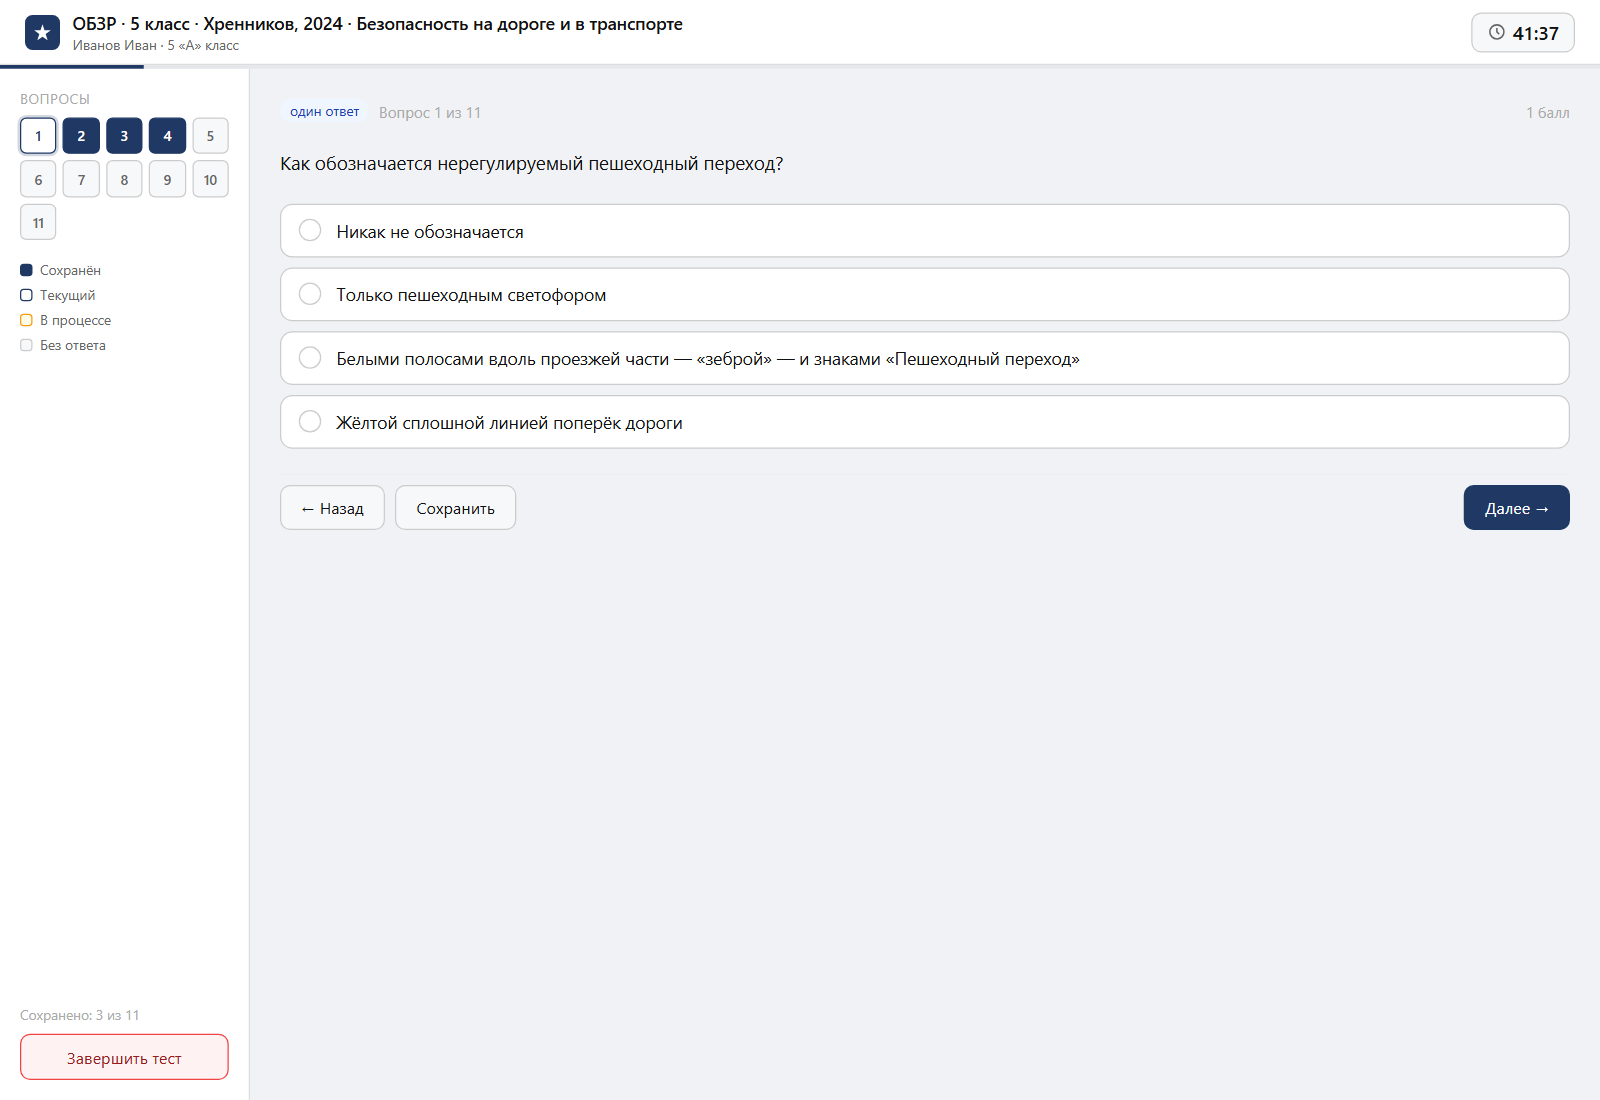Click the question text about пешеходный переход
The width and height of the screenshot is (1600, 1100).
pyautogui.click(x=532, y=164)
